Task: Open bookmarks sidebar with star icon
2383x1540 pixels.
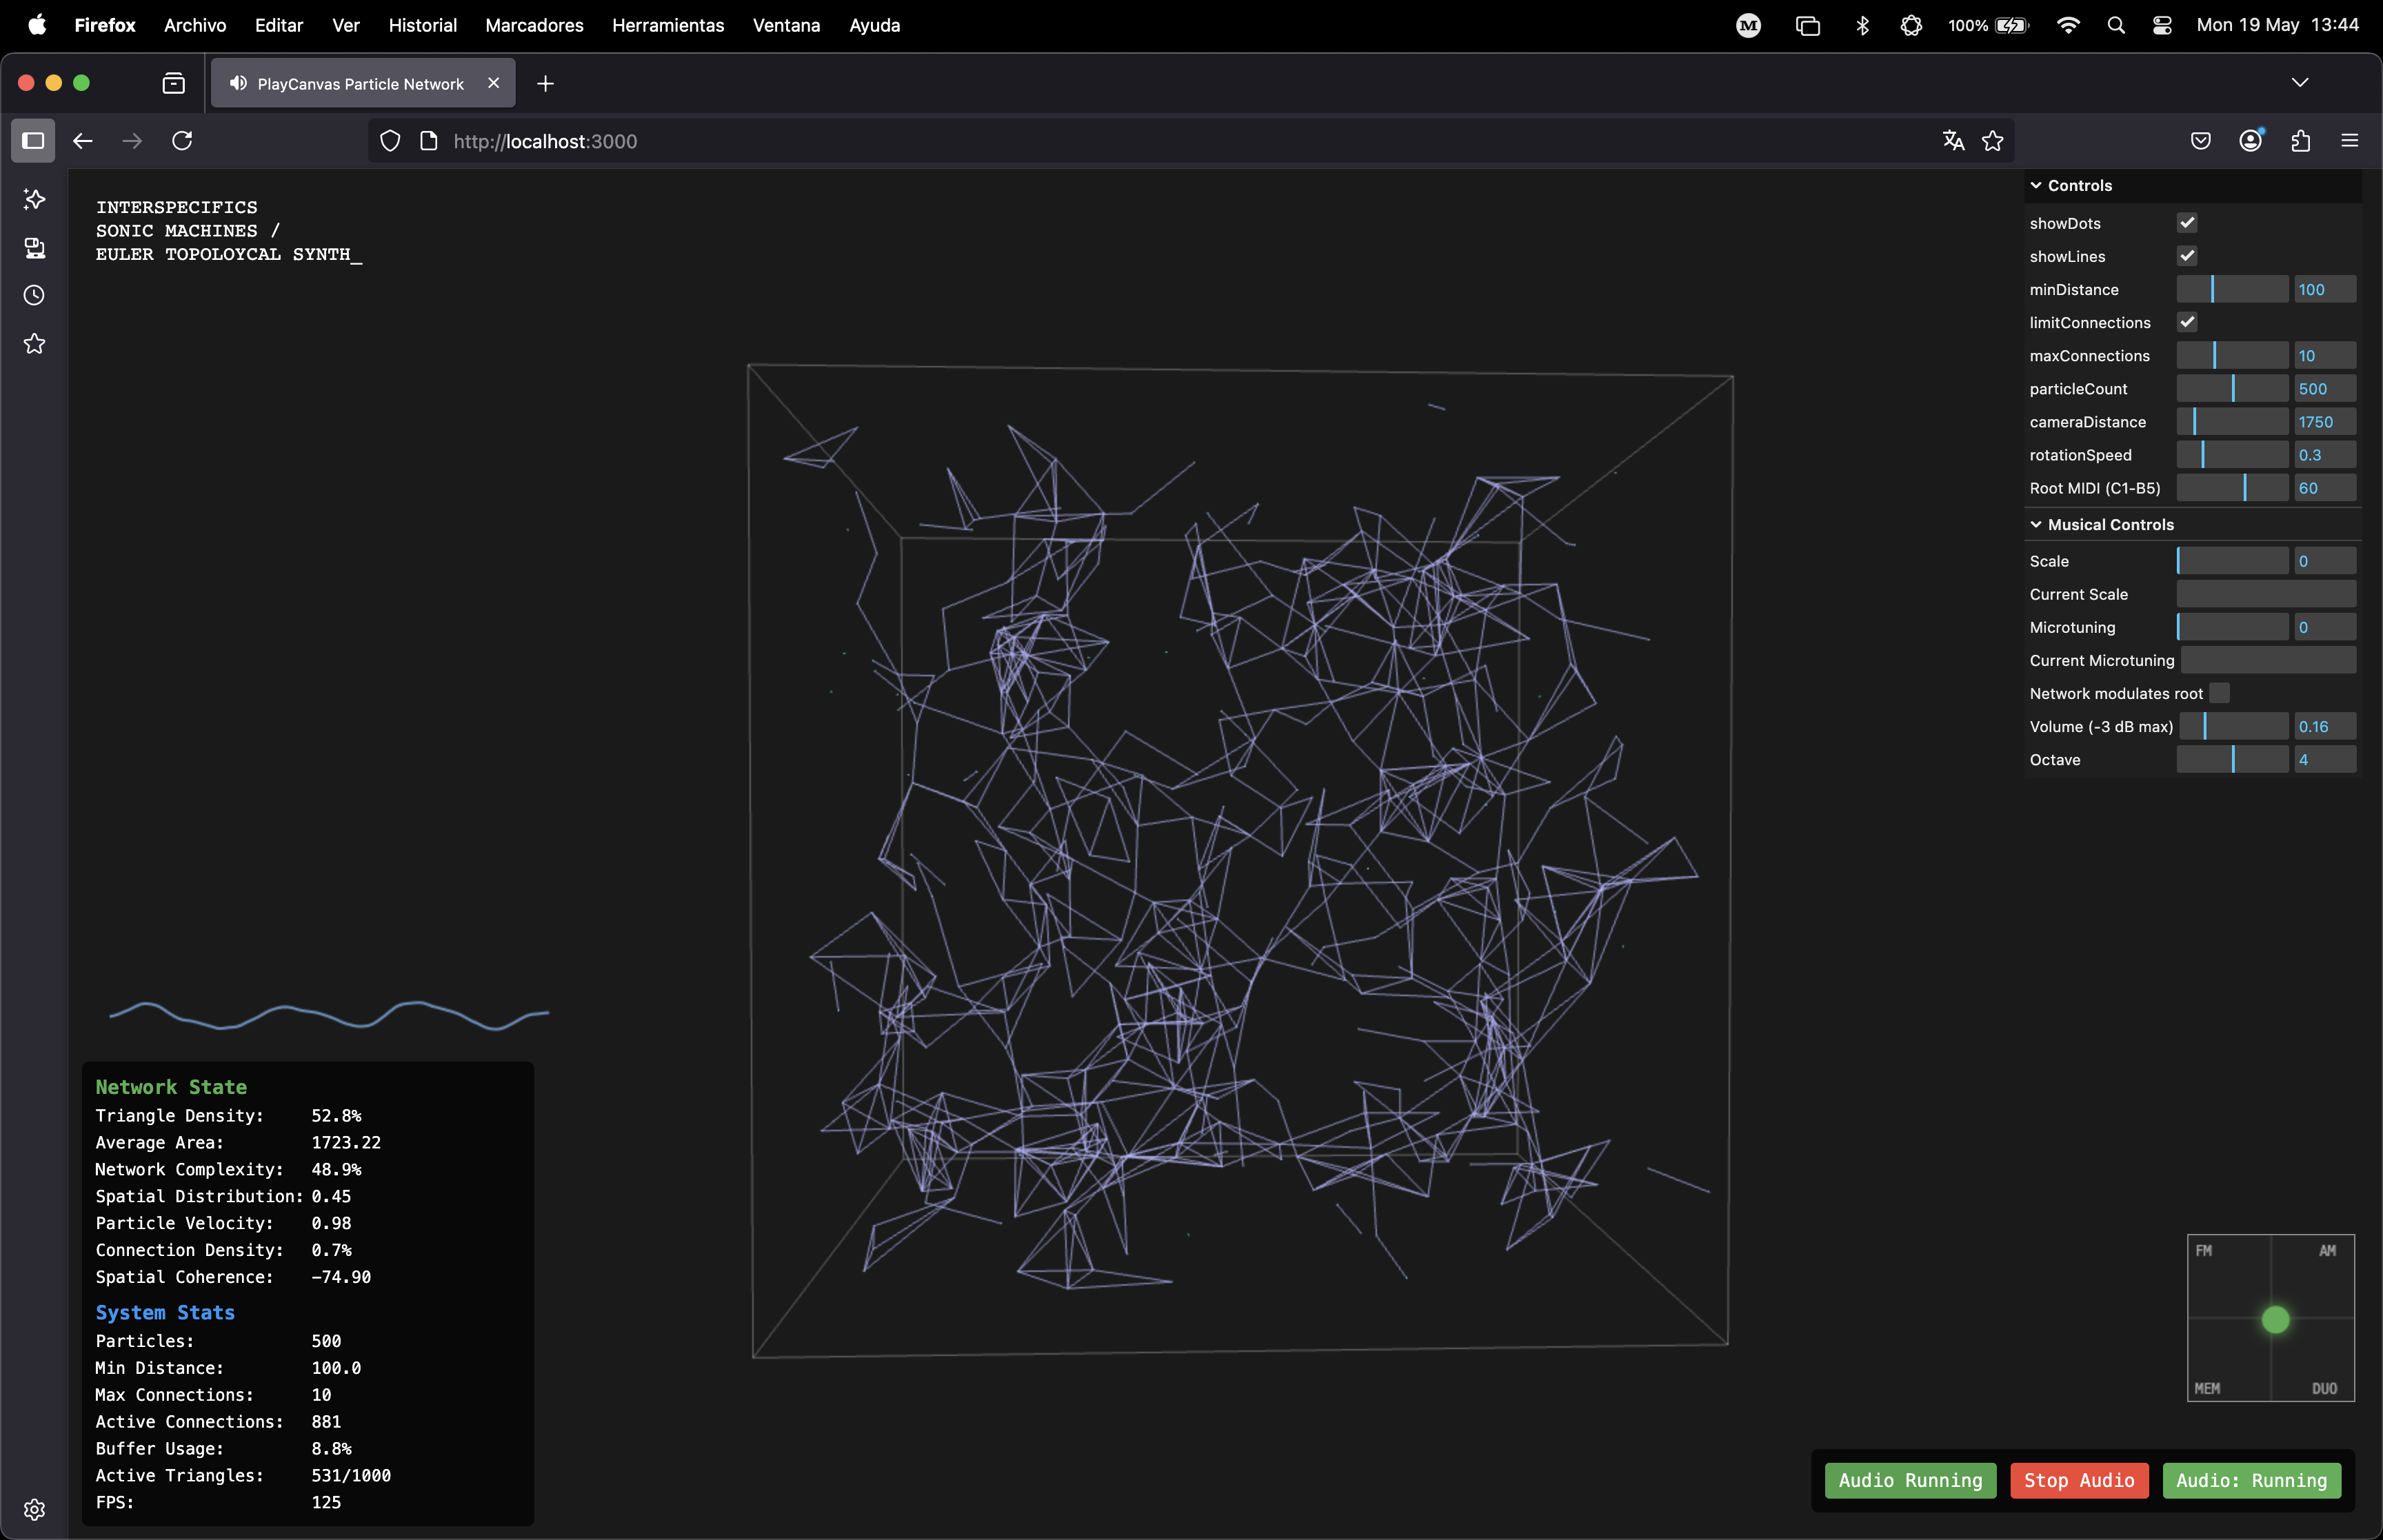Action: 34,344
